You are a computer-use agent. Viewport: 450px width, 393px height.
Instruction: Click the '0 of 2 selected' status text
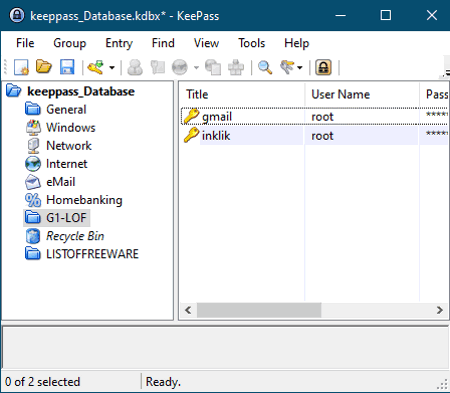pyautogui.click(x=42, y=382)
